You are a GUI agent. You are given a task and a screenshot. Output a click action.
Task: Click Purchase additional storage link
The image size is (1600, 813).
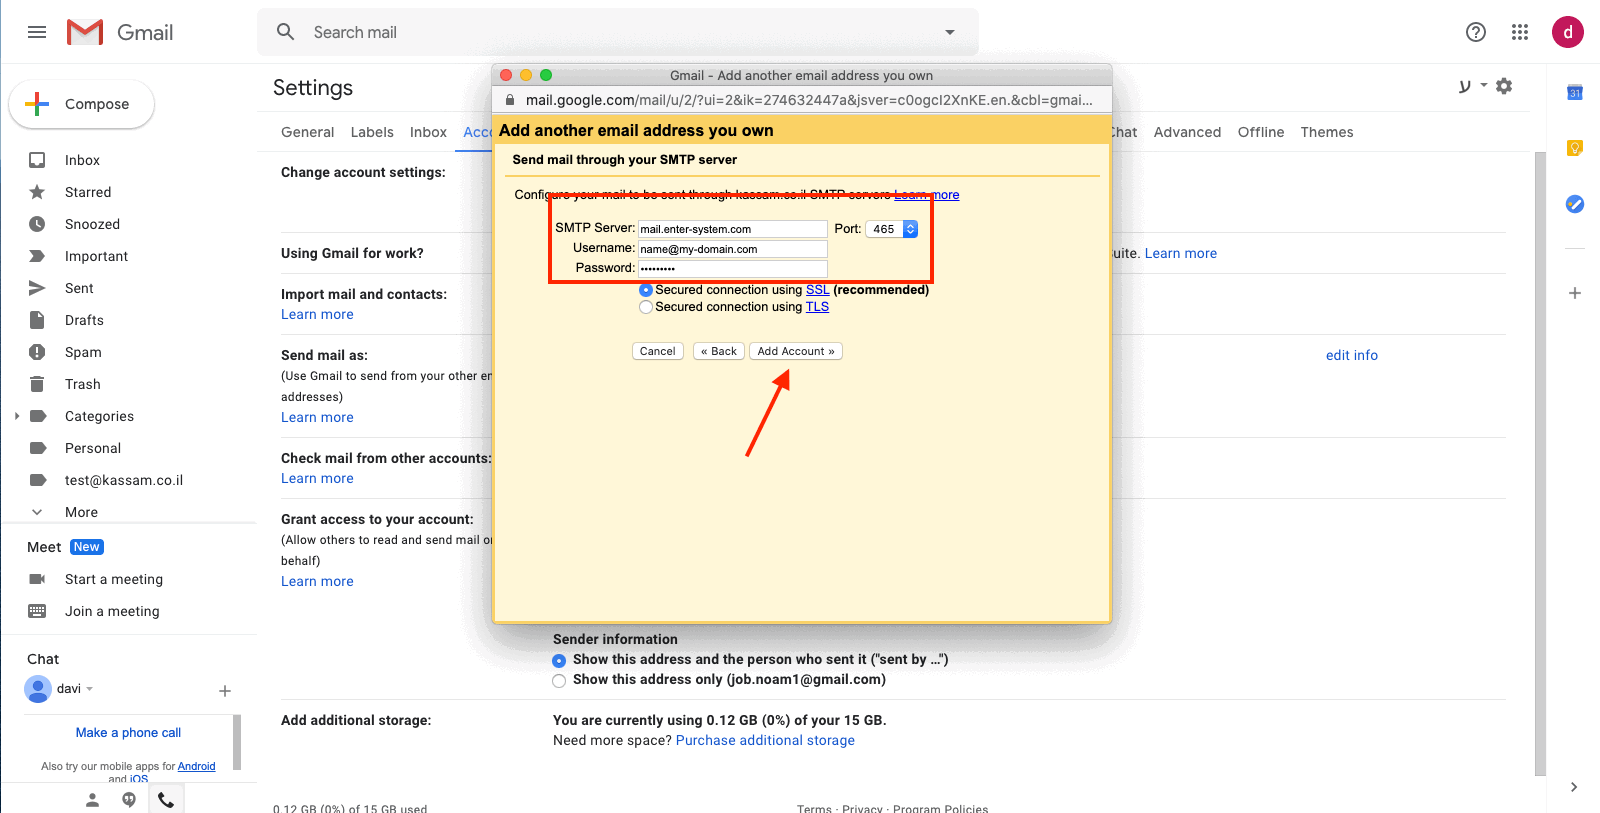pos(765,740)
